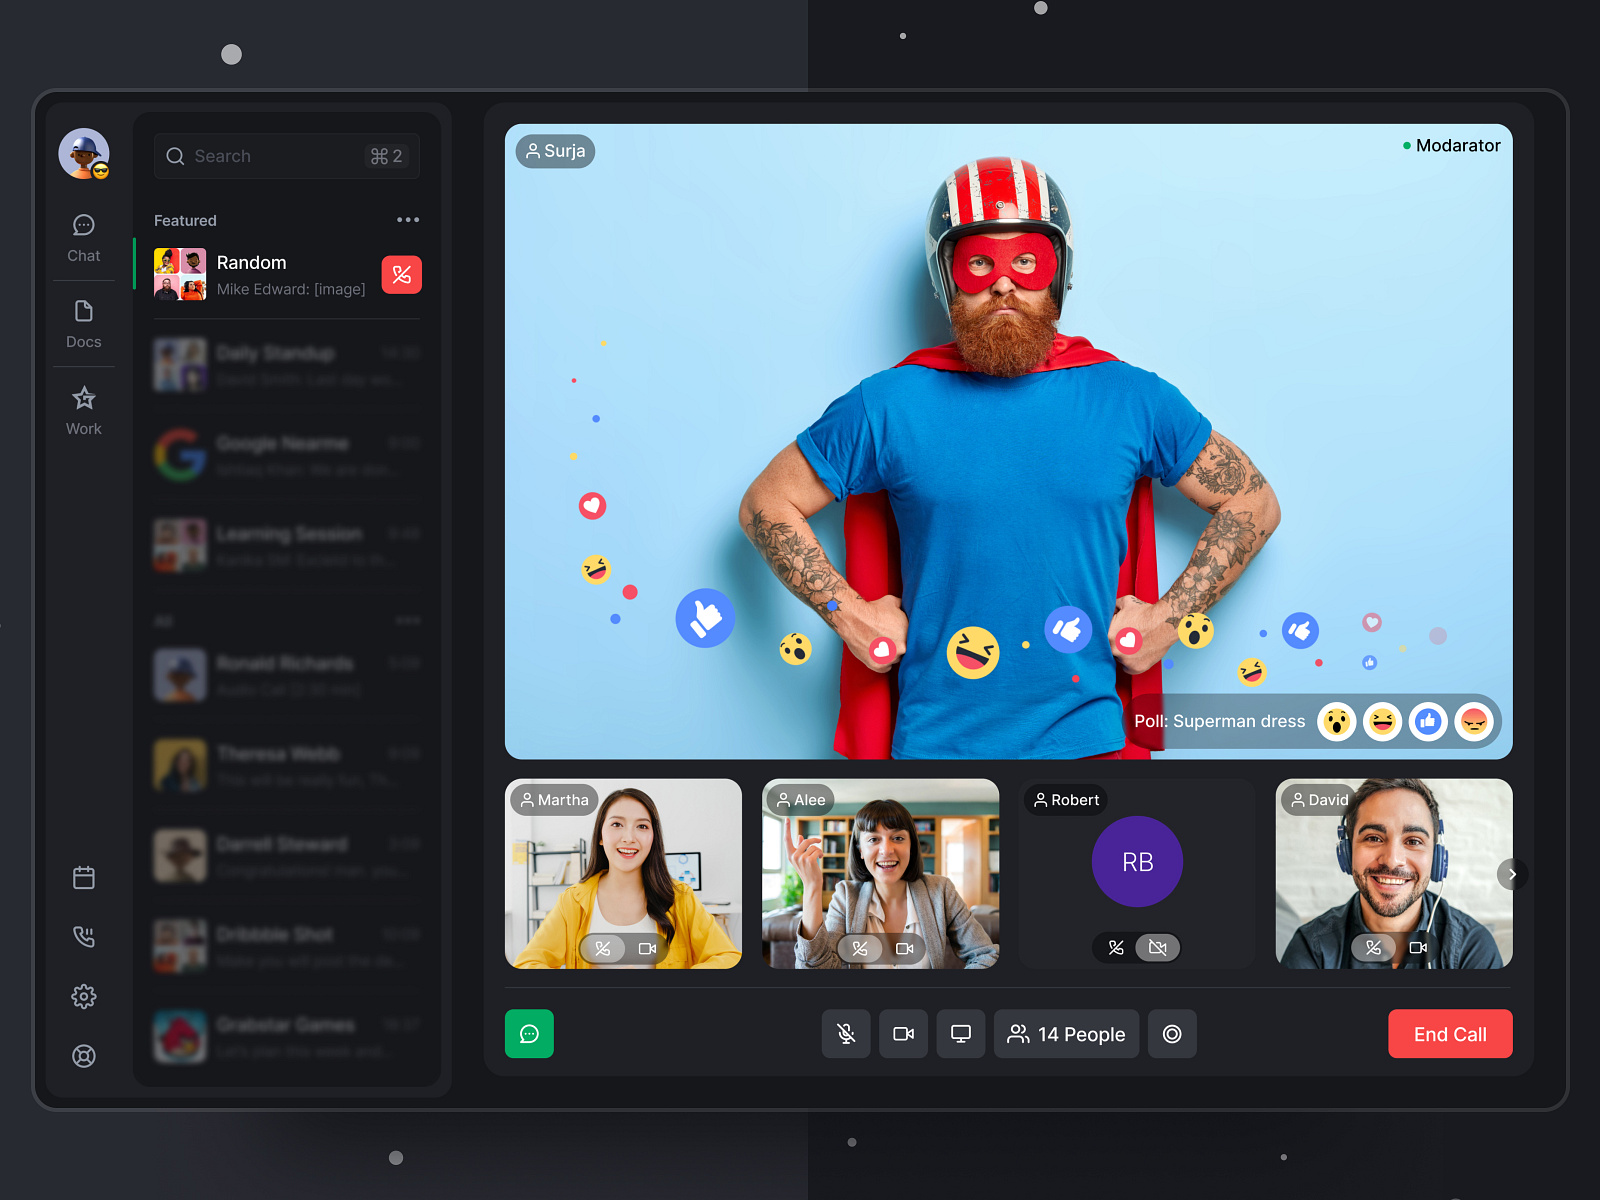Toggle David's camera
The height and width of the screenshot is (1200, 1600).
click(x=1418, y=947)
